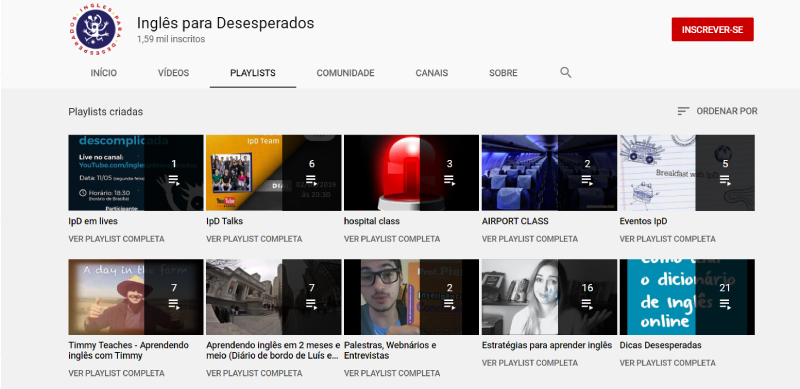The width and height of the screenshot is (800, 389).
Task: Click playlist queue icon on Aprendendo inglês em 2 meses
Action: click(312, 304)
